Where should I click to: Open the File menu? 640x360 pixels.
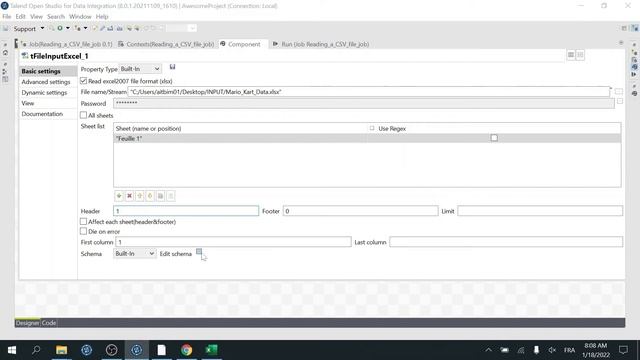point(7,16)
